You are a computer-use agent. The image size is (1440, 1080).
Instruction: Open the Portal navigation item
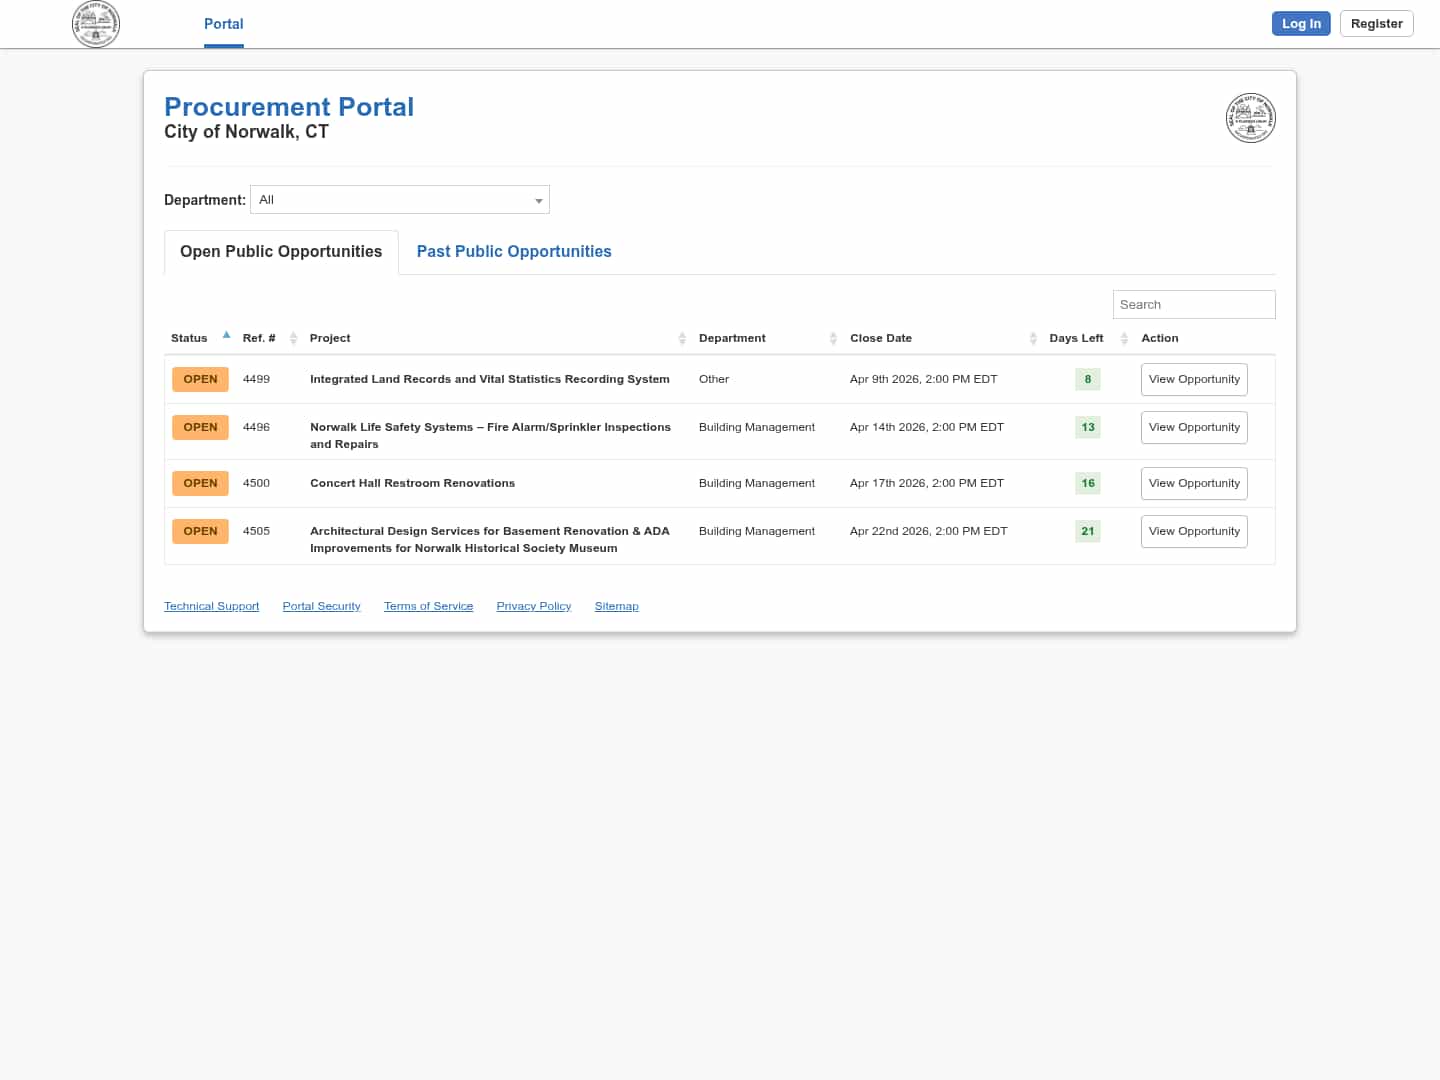[x=223, y=24]
